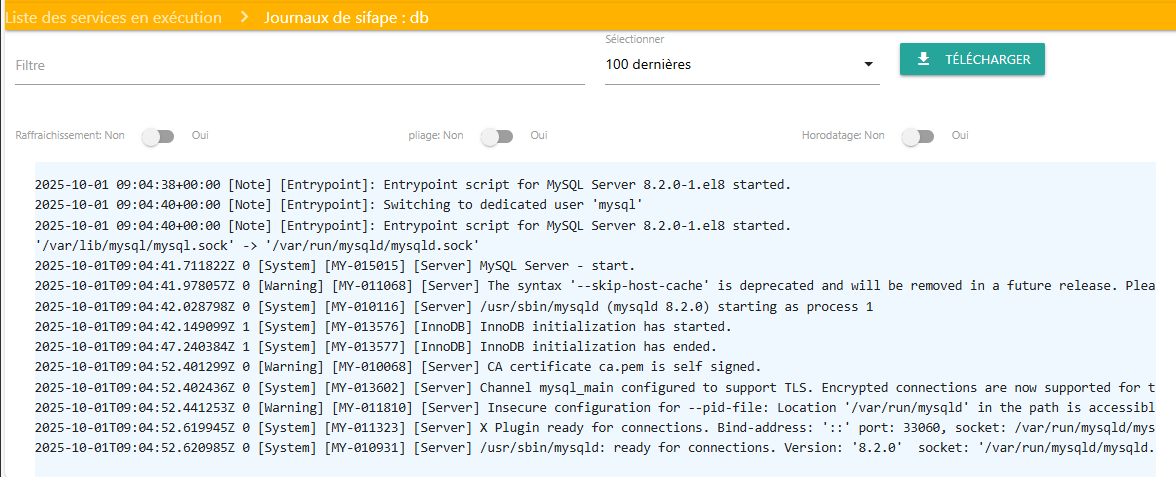Click the dropdown caret arrow beside '100 dernières'
Image resolution: width=1176 pixels, height=477 pixels.
click(868, 65)
